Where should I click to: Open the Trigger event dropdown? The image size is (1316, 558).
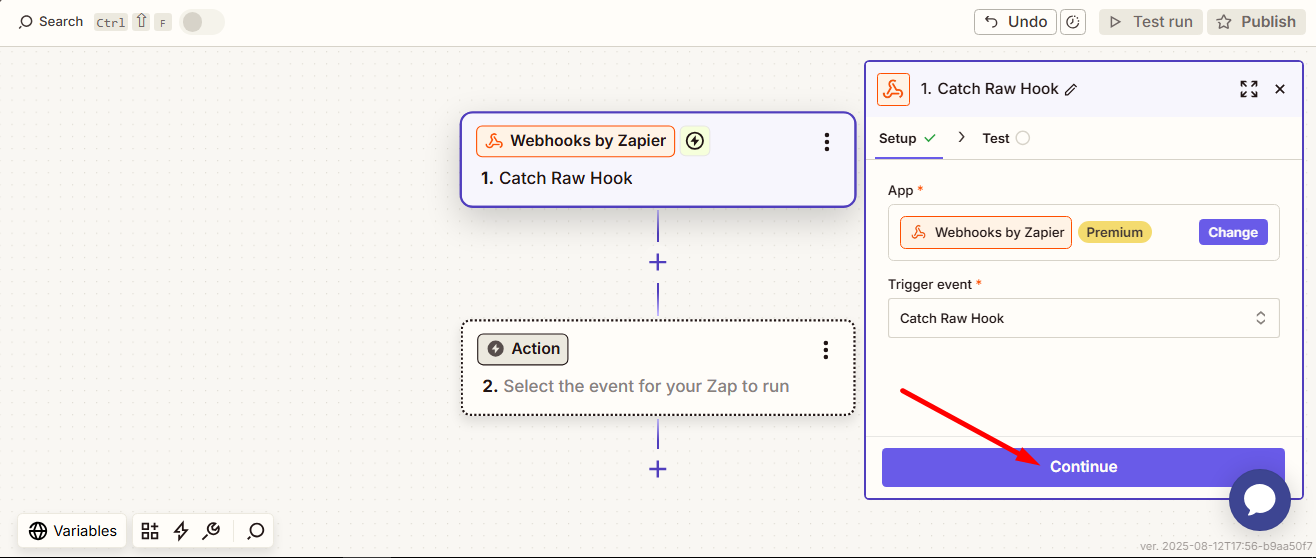[x=1084, y=318]
